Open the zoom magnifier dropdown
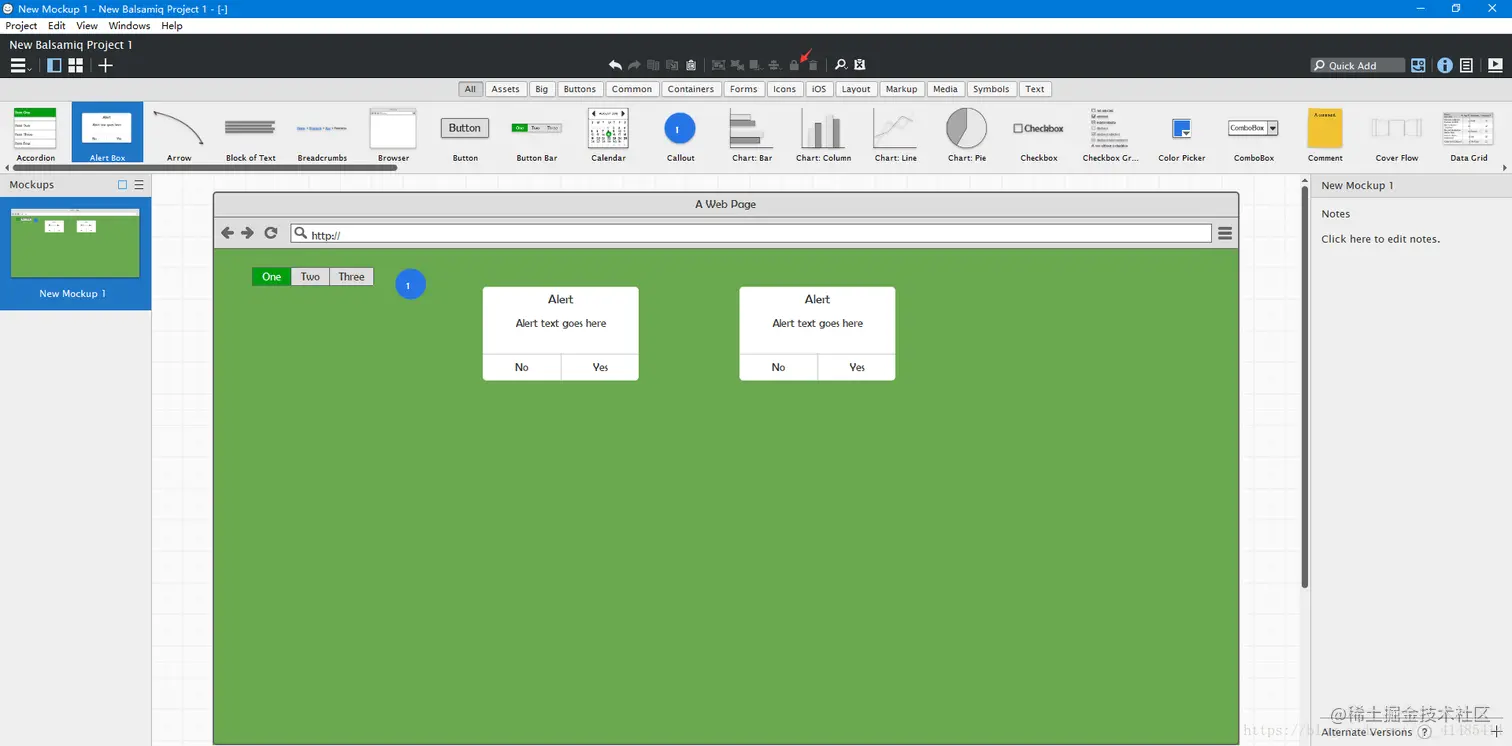 pos(841,65)
